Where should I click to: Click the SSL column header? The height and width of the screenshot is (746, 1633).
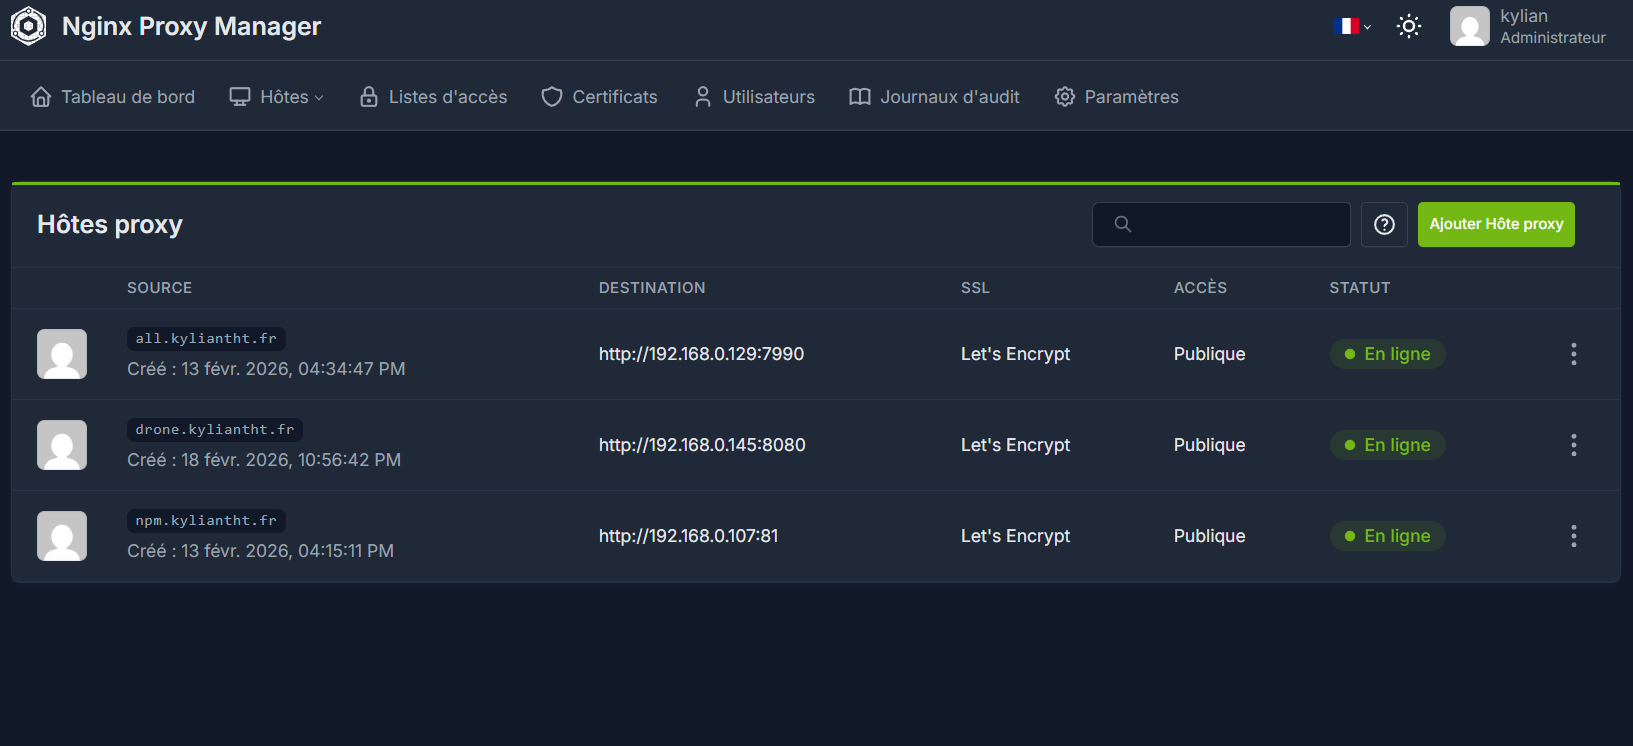(975, 288)
